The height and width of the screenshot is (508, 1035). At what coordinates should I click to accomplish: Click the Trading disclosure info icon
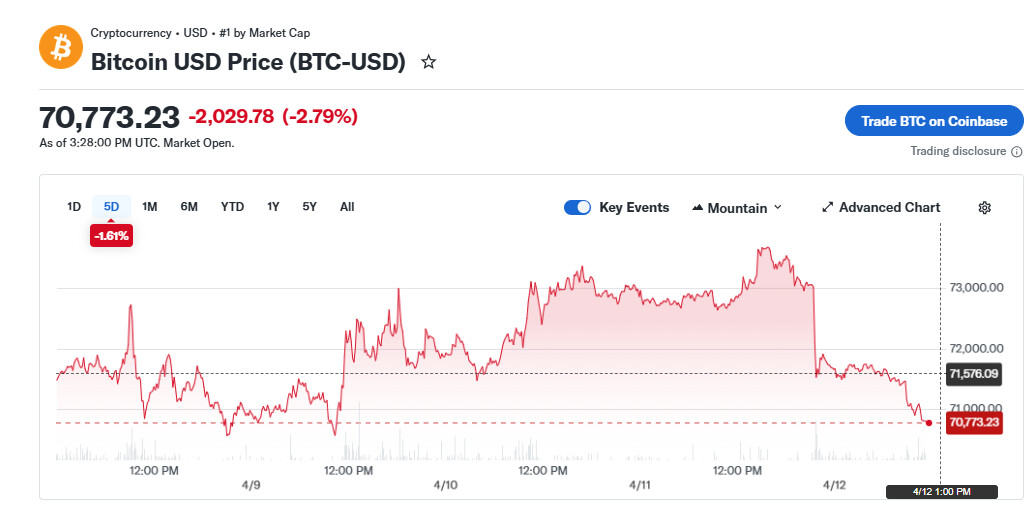coord(1017,152)
